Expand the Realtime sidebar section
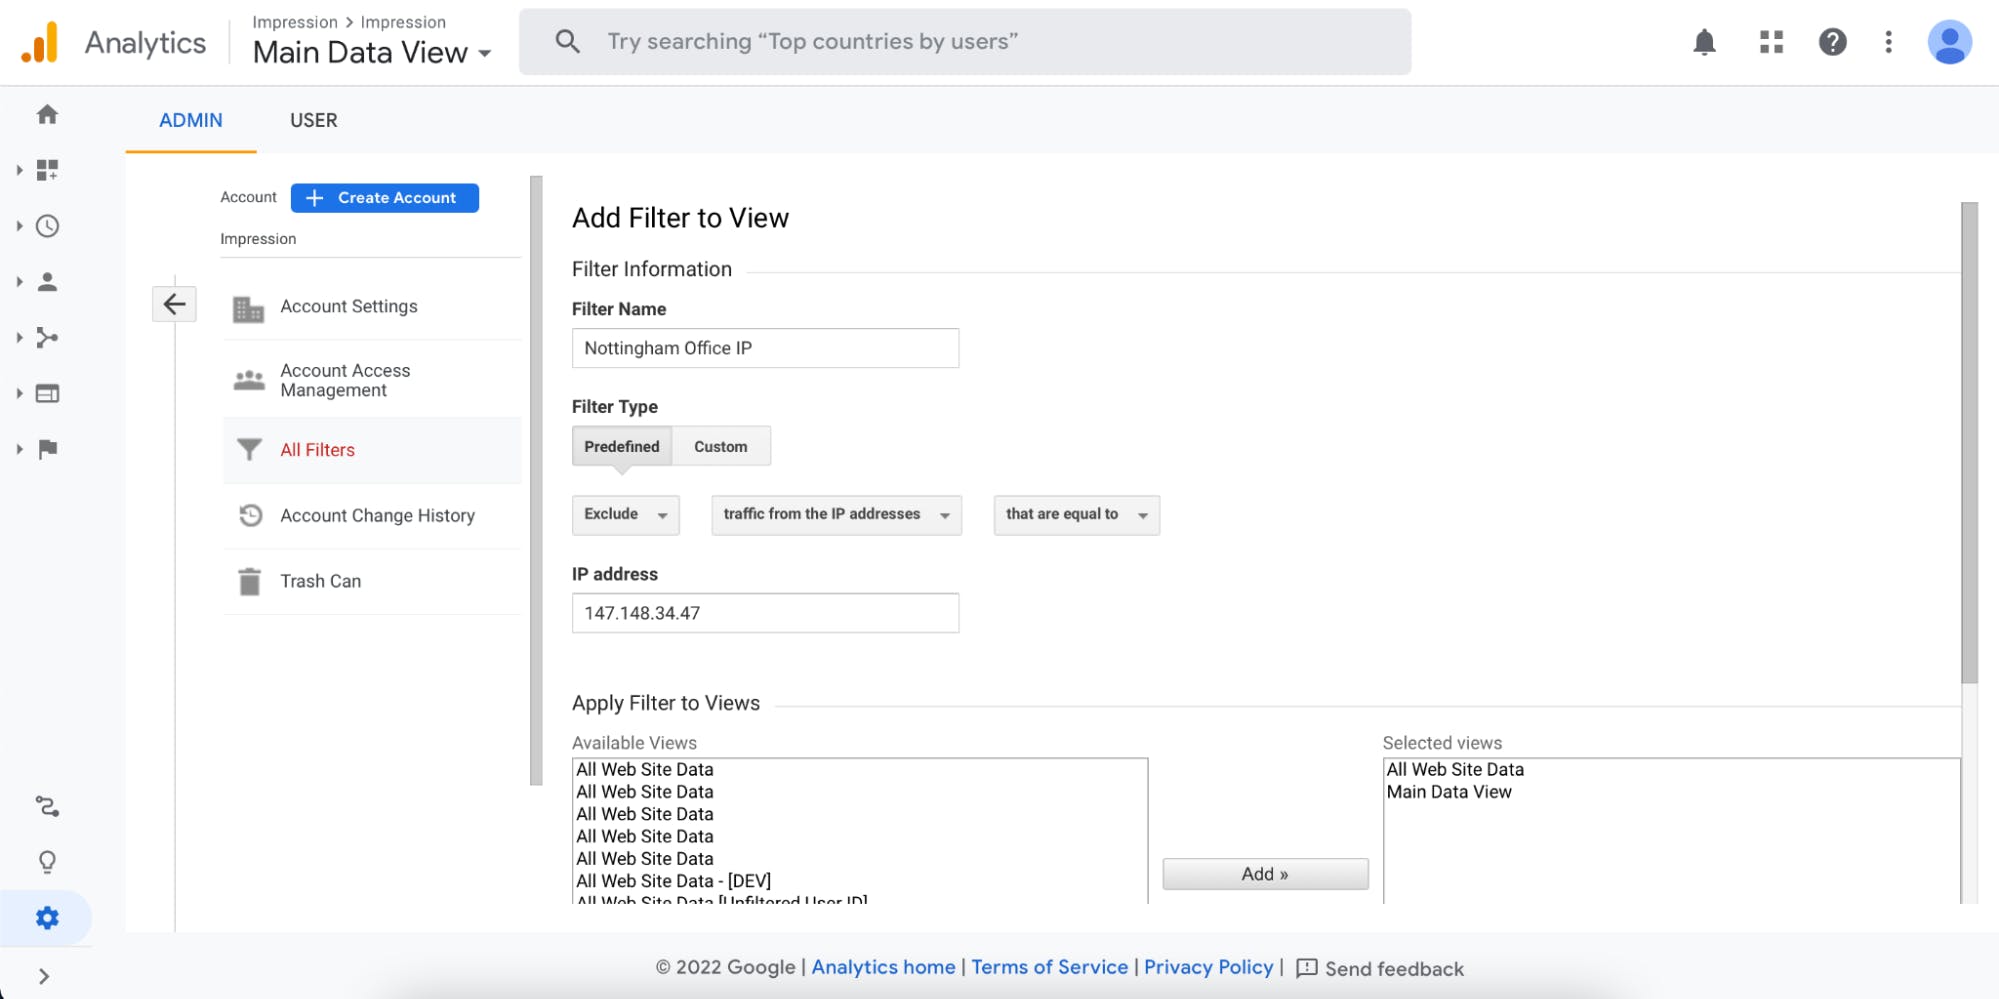 coord(19,226)
